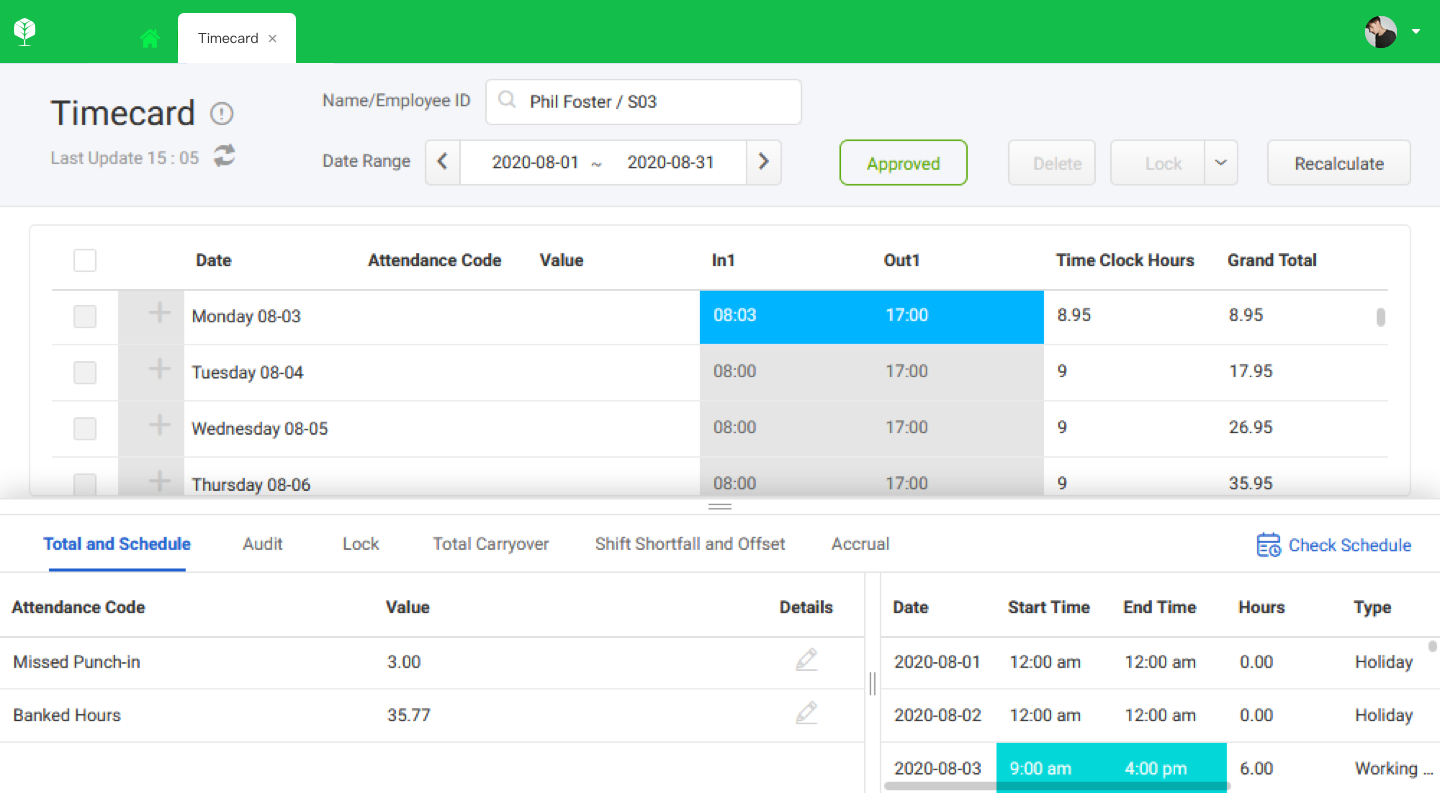
Task: Select the 4:00 pm end time cell
Action: point(1169,768)
